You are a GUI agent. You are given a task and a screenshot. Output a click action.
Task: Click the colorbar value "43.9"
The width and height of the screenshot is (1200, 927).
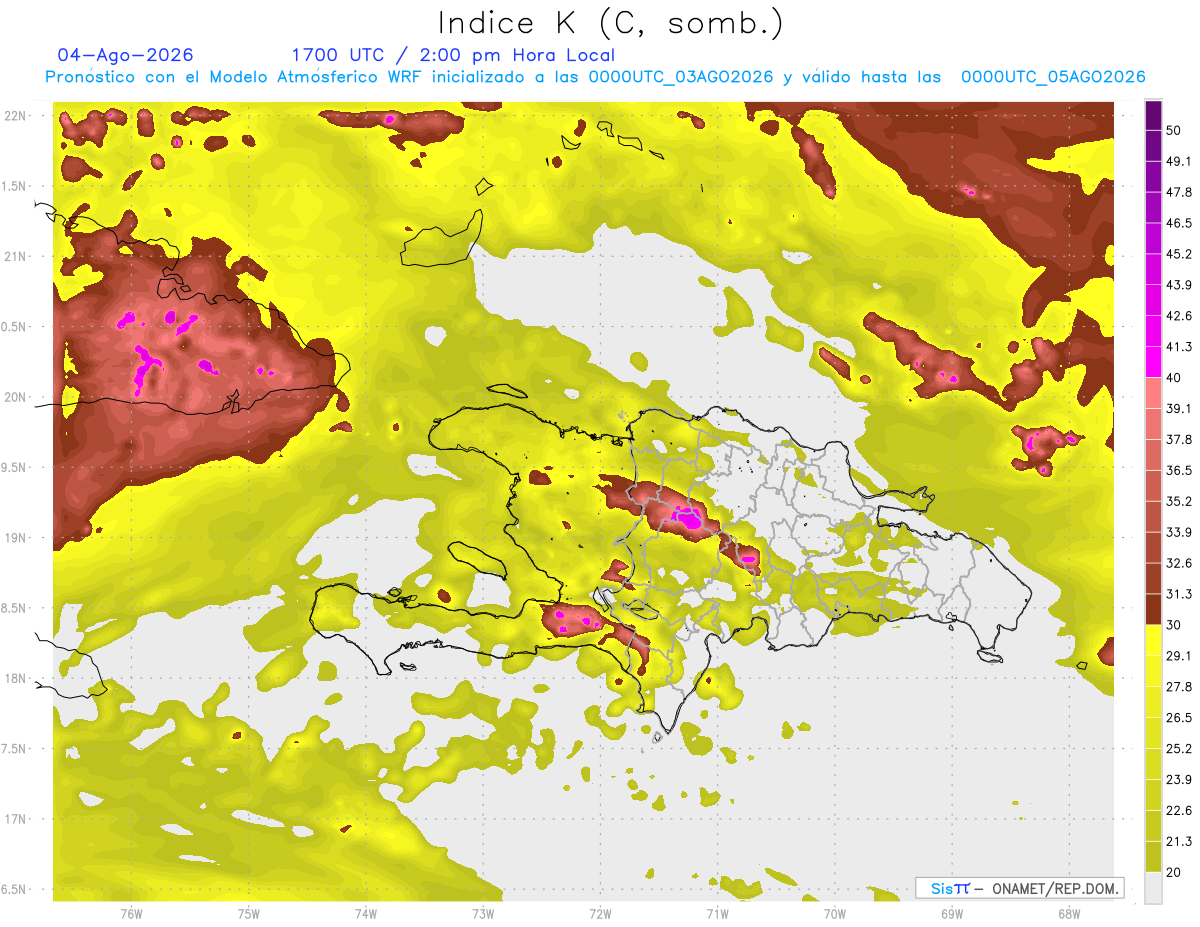pos(1178,285)
